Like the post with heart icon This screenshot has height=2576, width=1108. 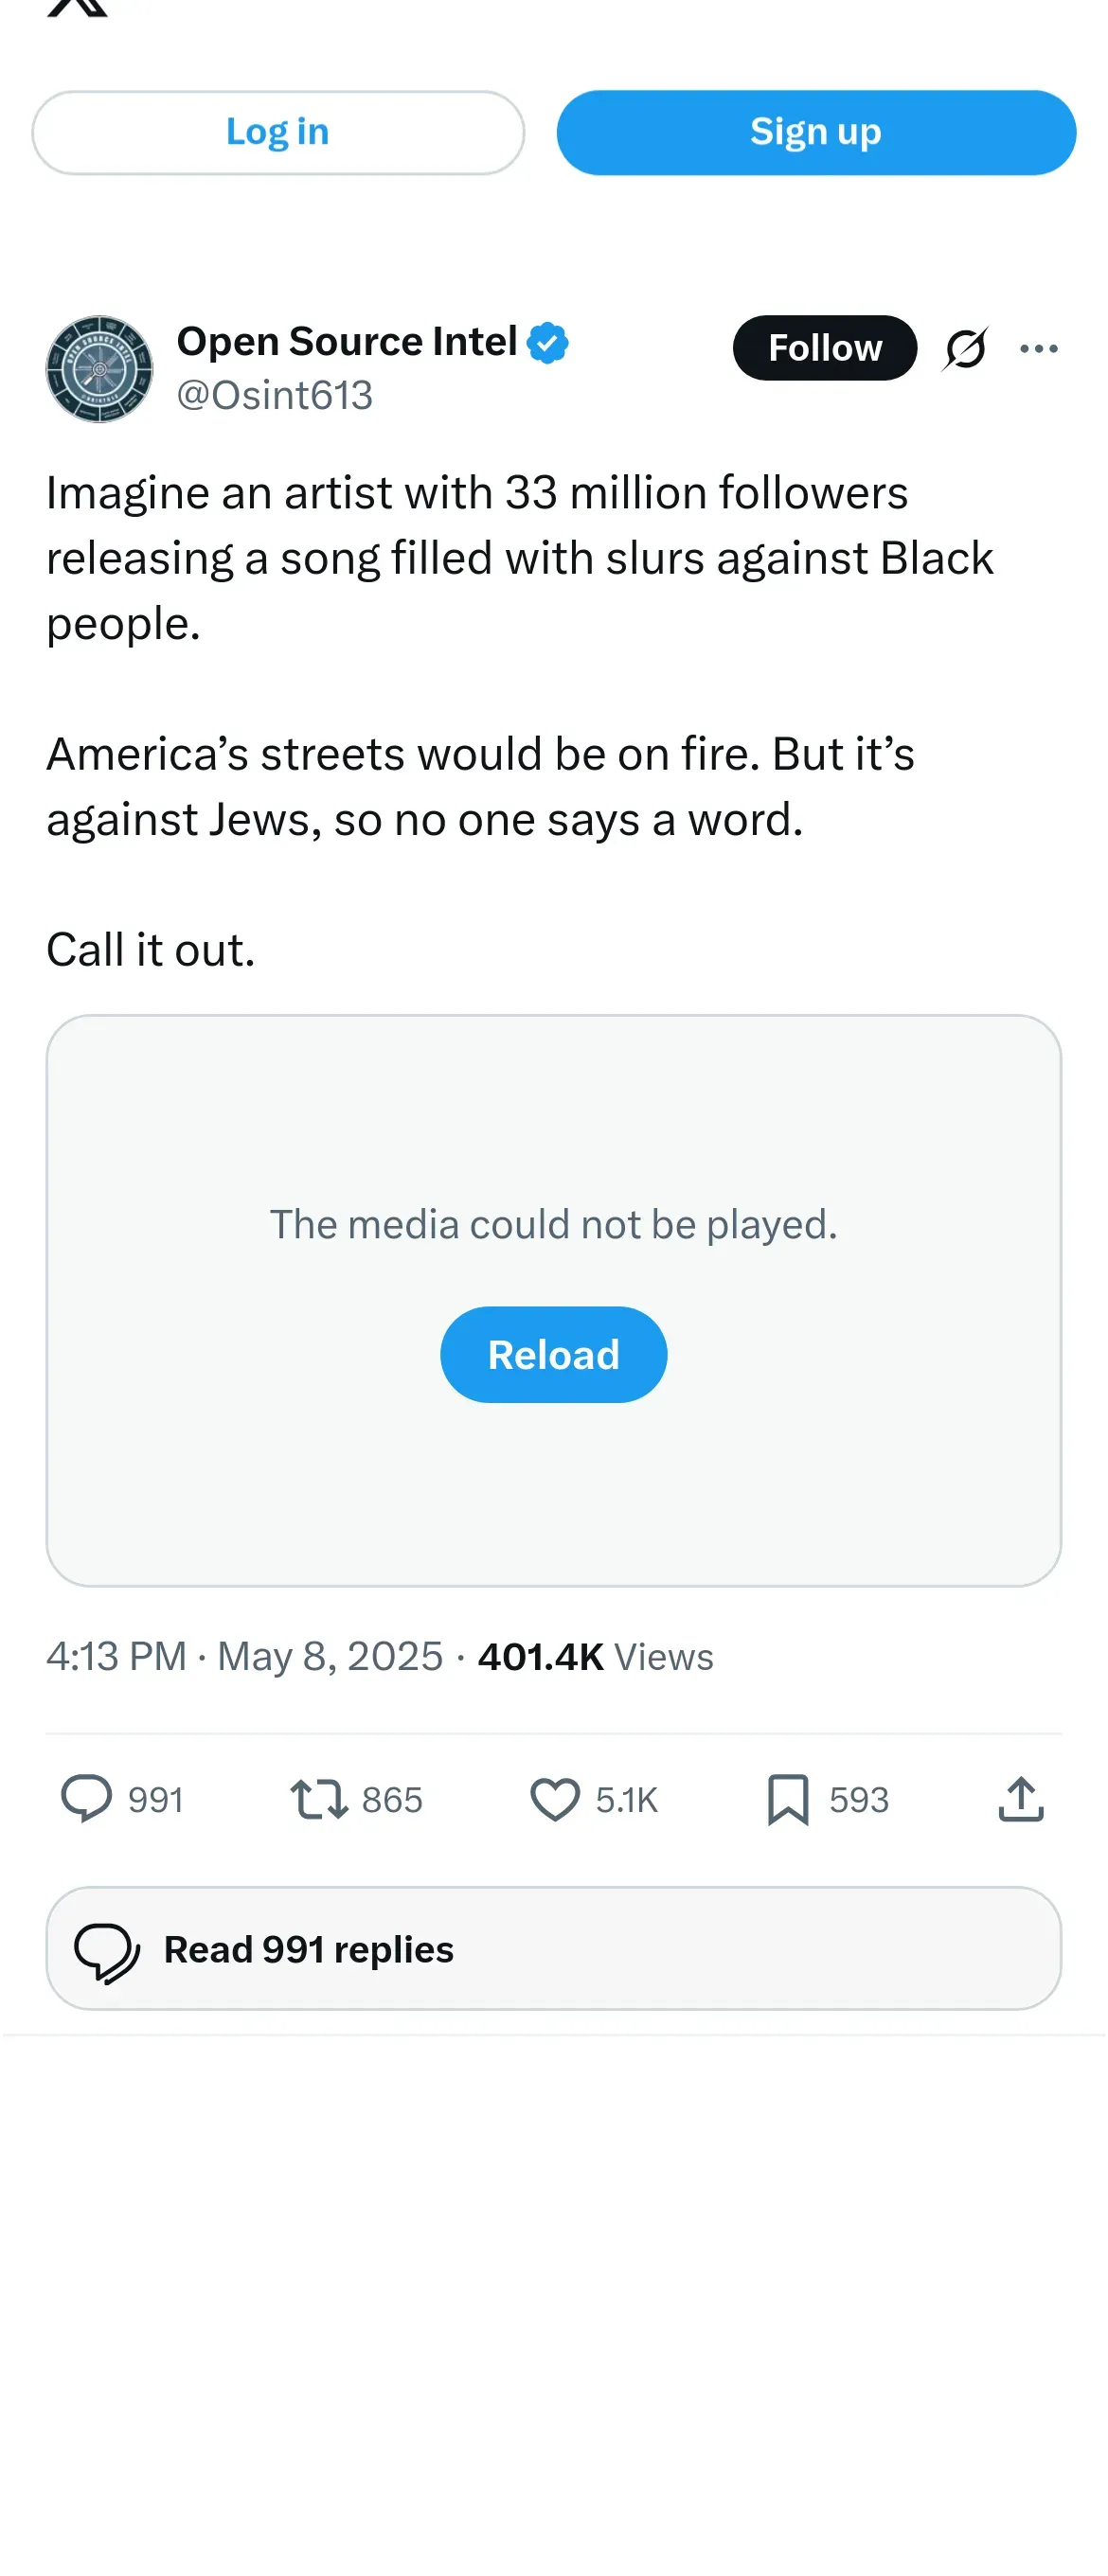(x=554, y=1799)
